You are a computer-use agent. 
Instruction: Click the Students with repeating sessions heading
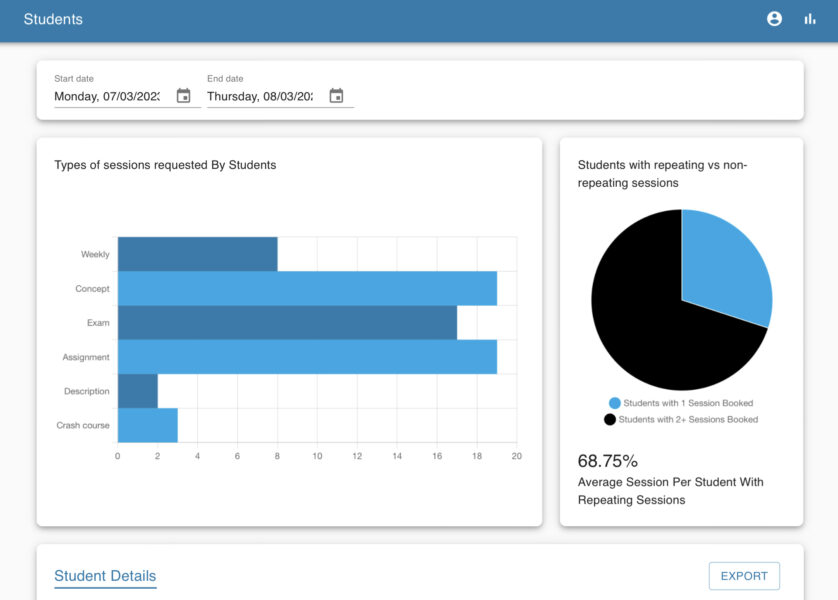tap(662, 174)
